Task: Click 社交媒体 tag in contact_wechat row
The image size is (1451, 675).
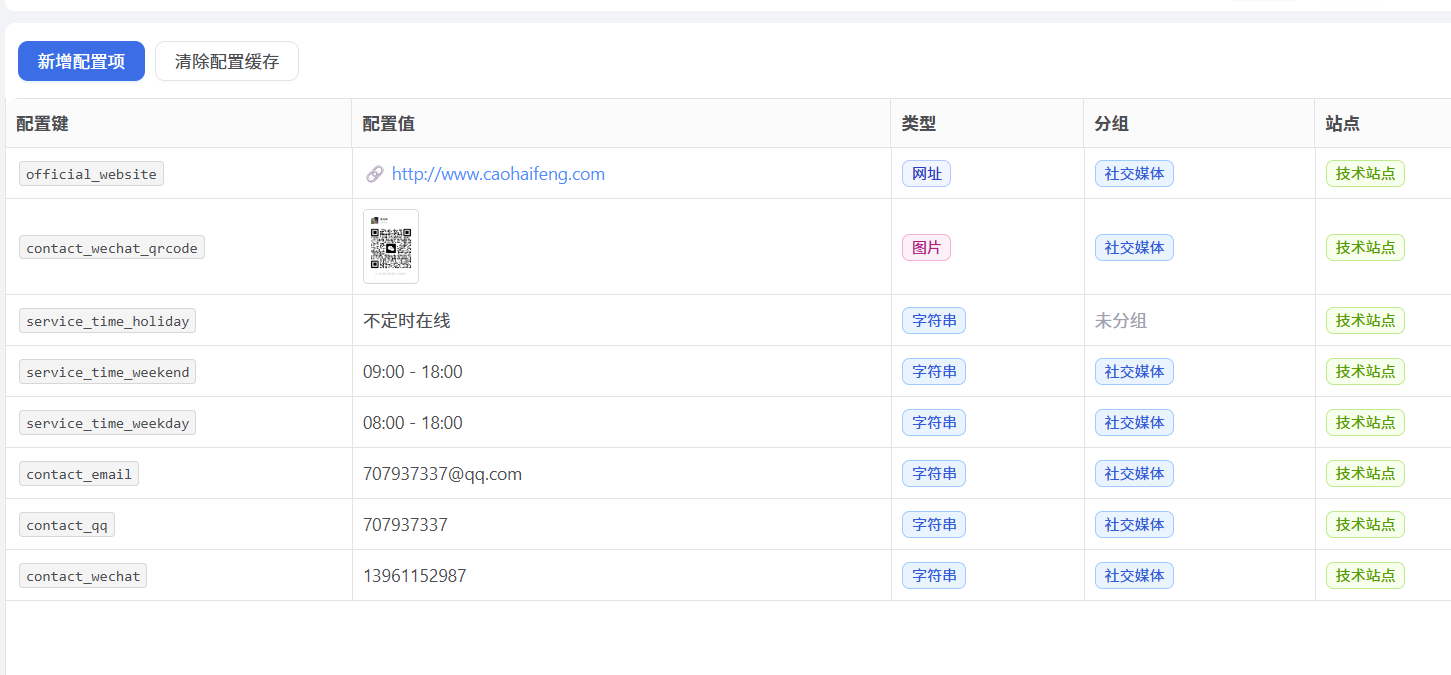Action: pos(1134,576)
